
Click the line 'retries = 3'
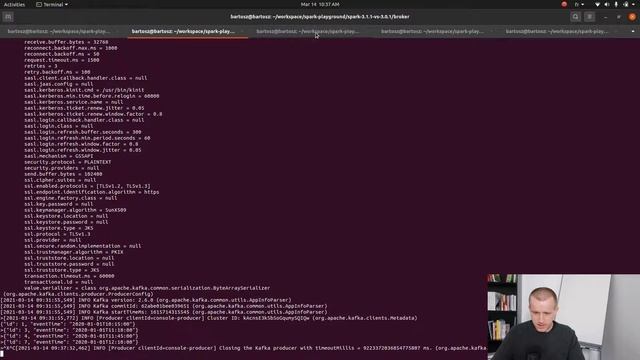(x=41, y=66)
